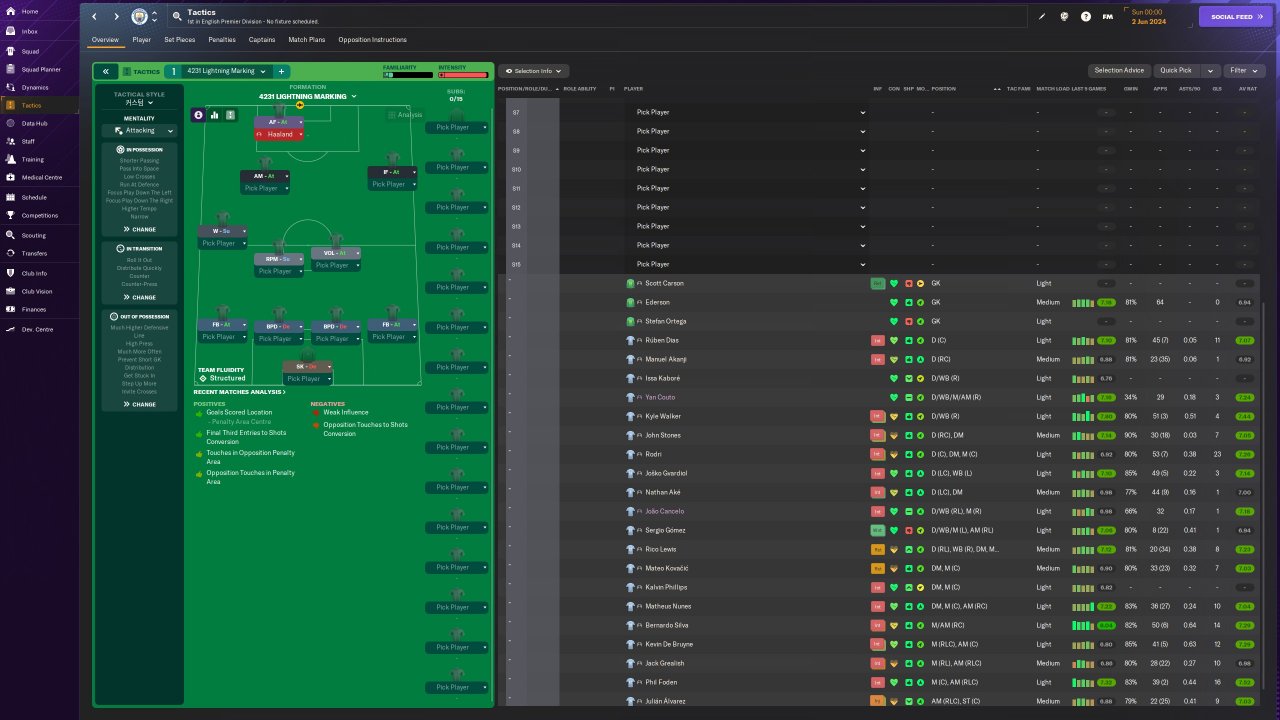This screenshot has height=720, width=1280.
Task: Open the Recent Matches Analysis link
Action: tap(240, 392)
